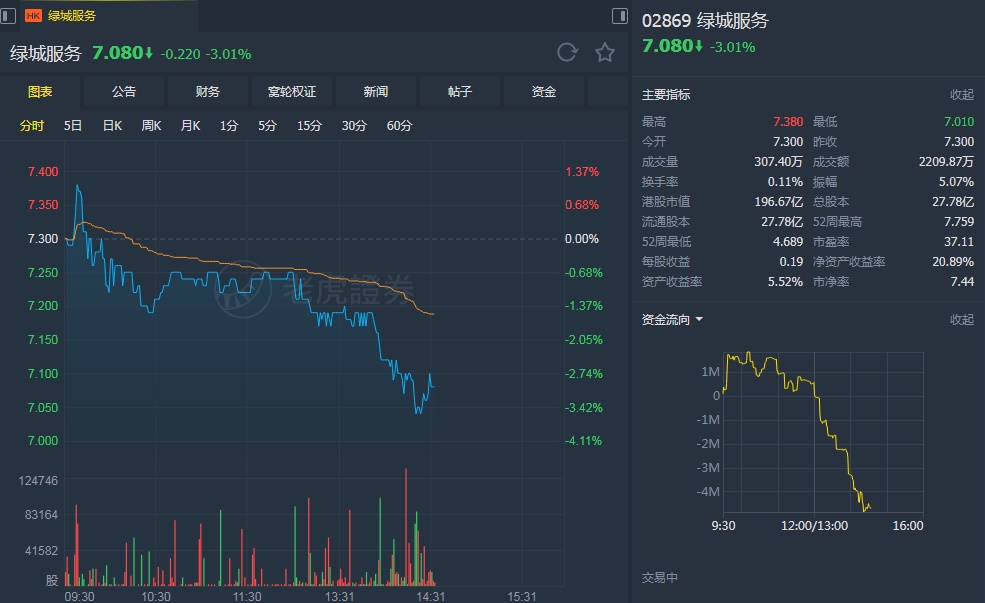Click the 15分 interval button
Image resolution: width=985 pixels, height=603 pixels.
tap(309, 126)
